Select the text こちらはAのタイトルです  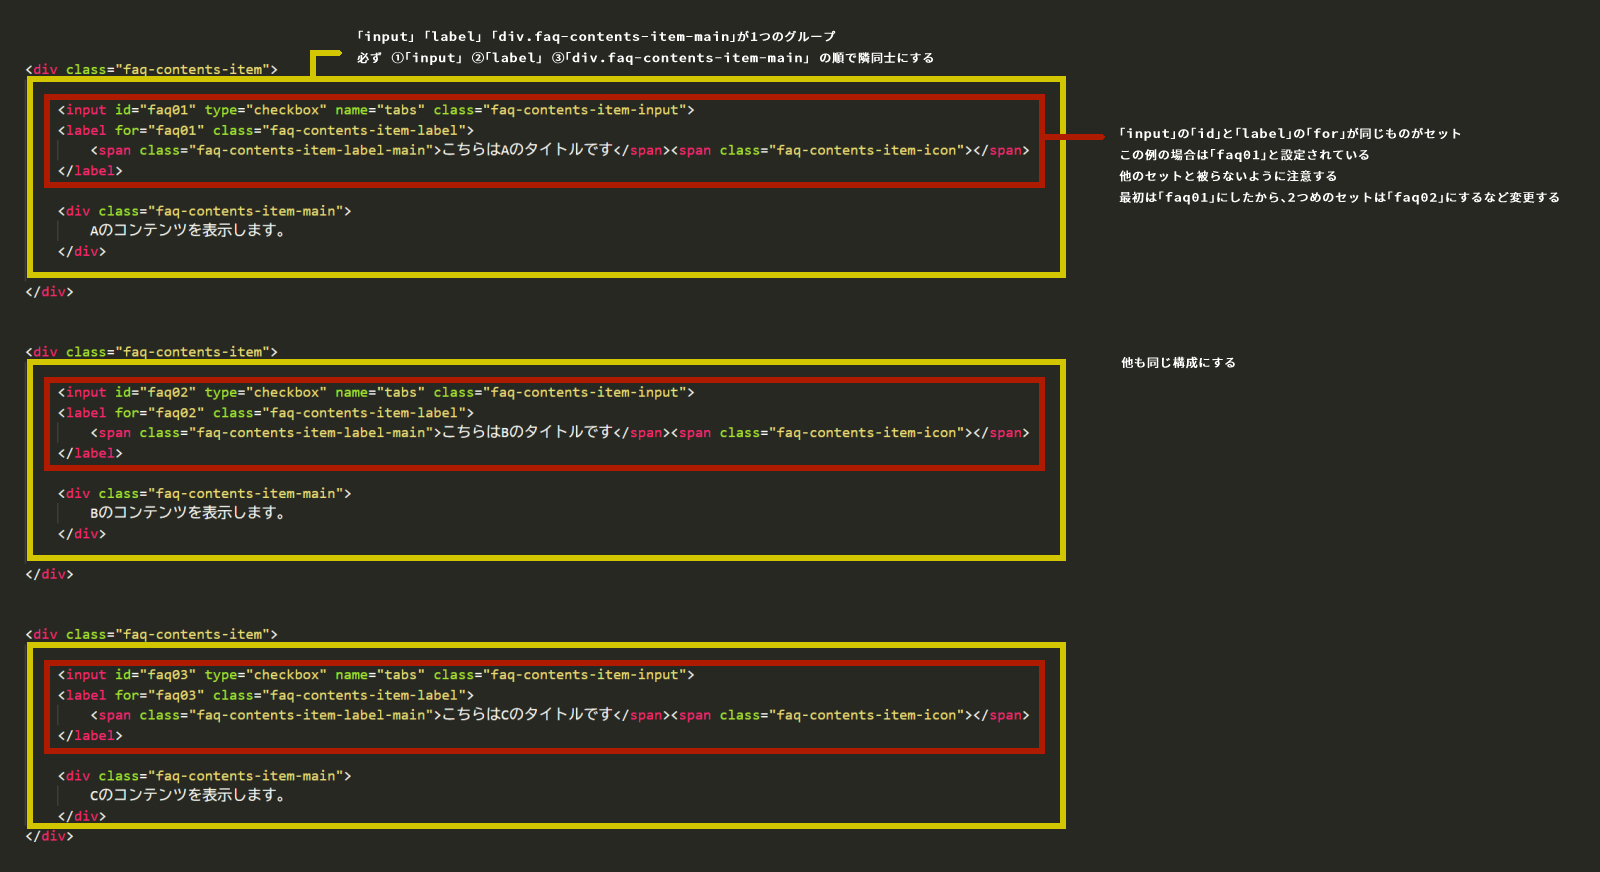pos(528,150)
